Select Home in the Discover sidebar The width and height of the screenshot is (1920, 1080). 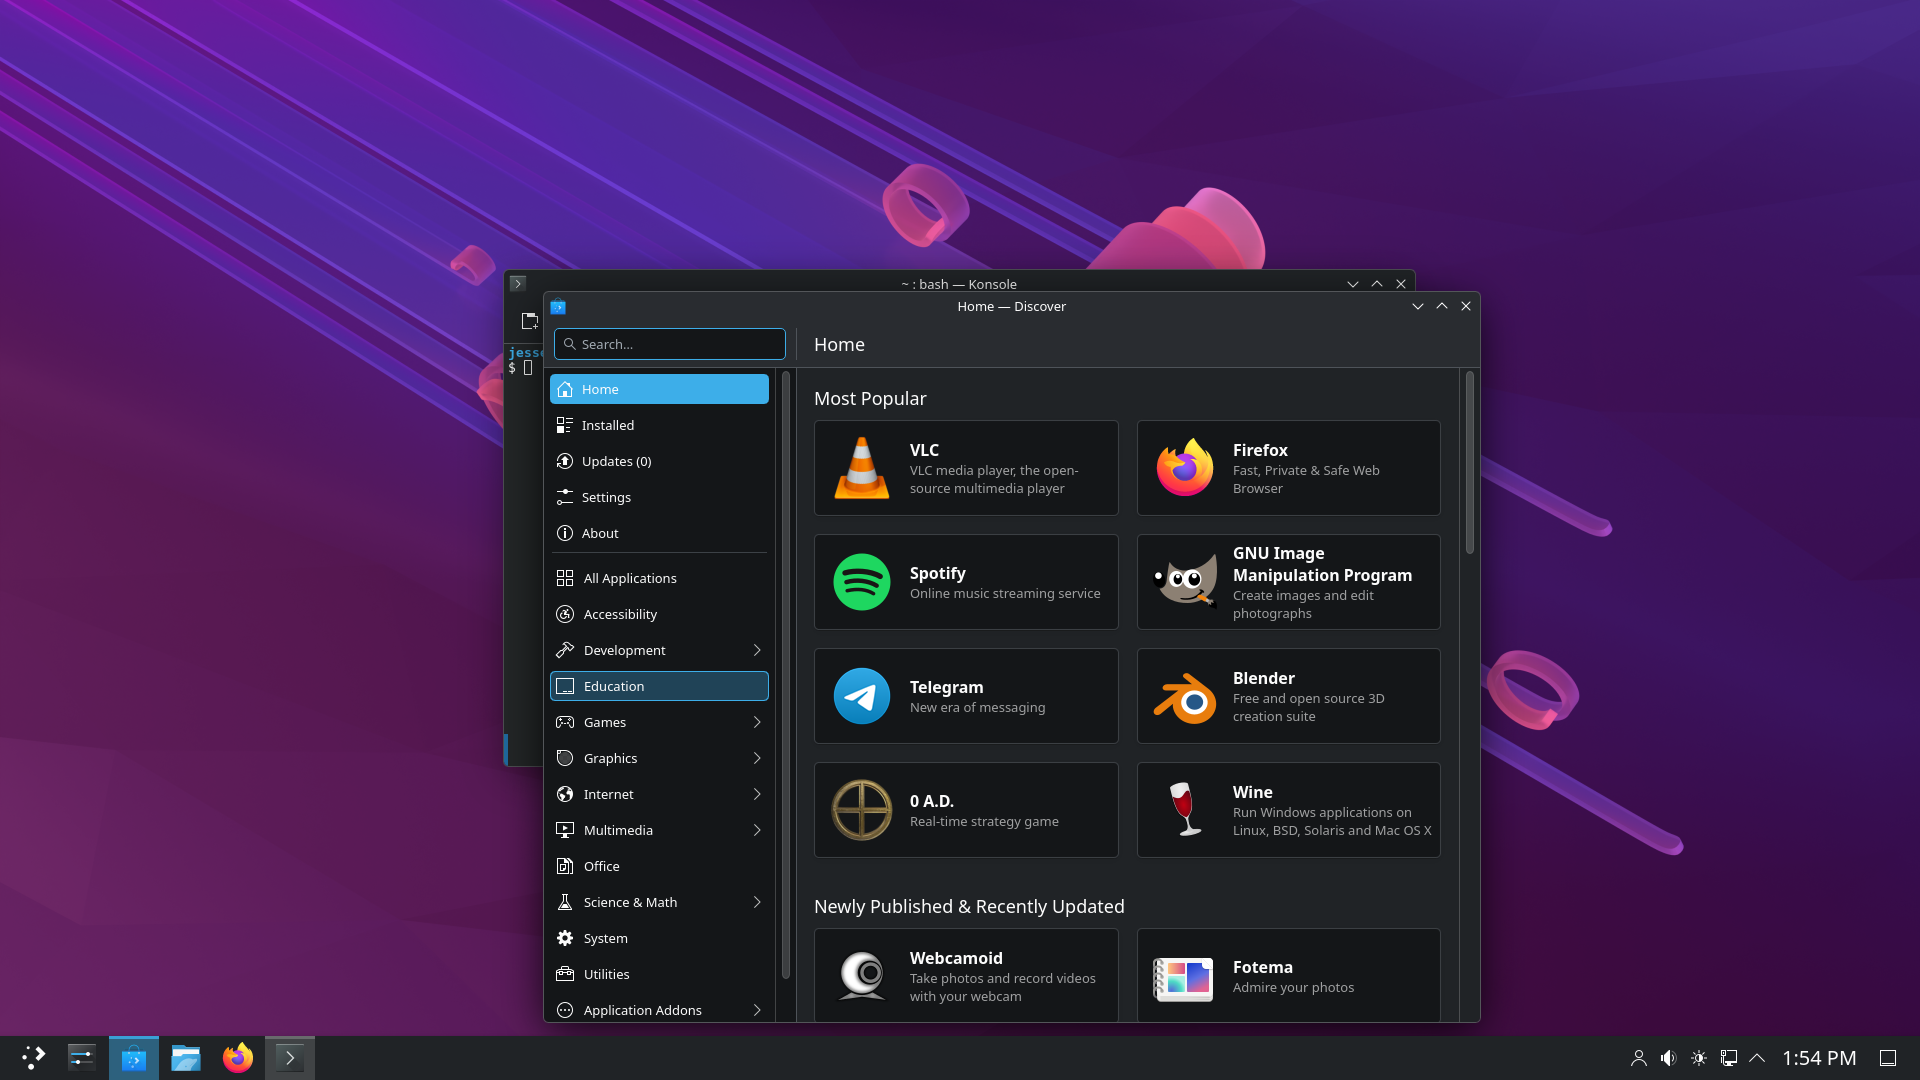(659, 389)
